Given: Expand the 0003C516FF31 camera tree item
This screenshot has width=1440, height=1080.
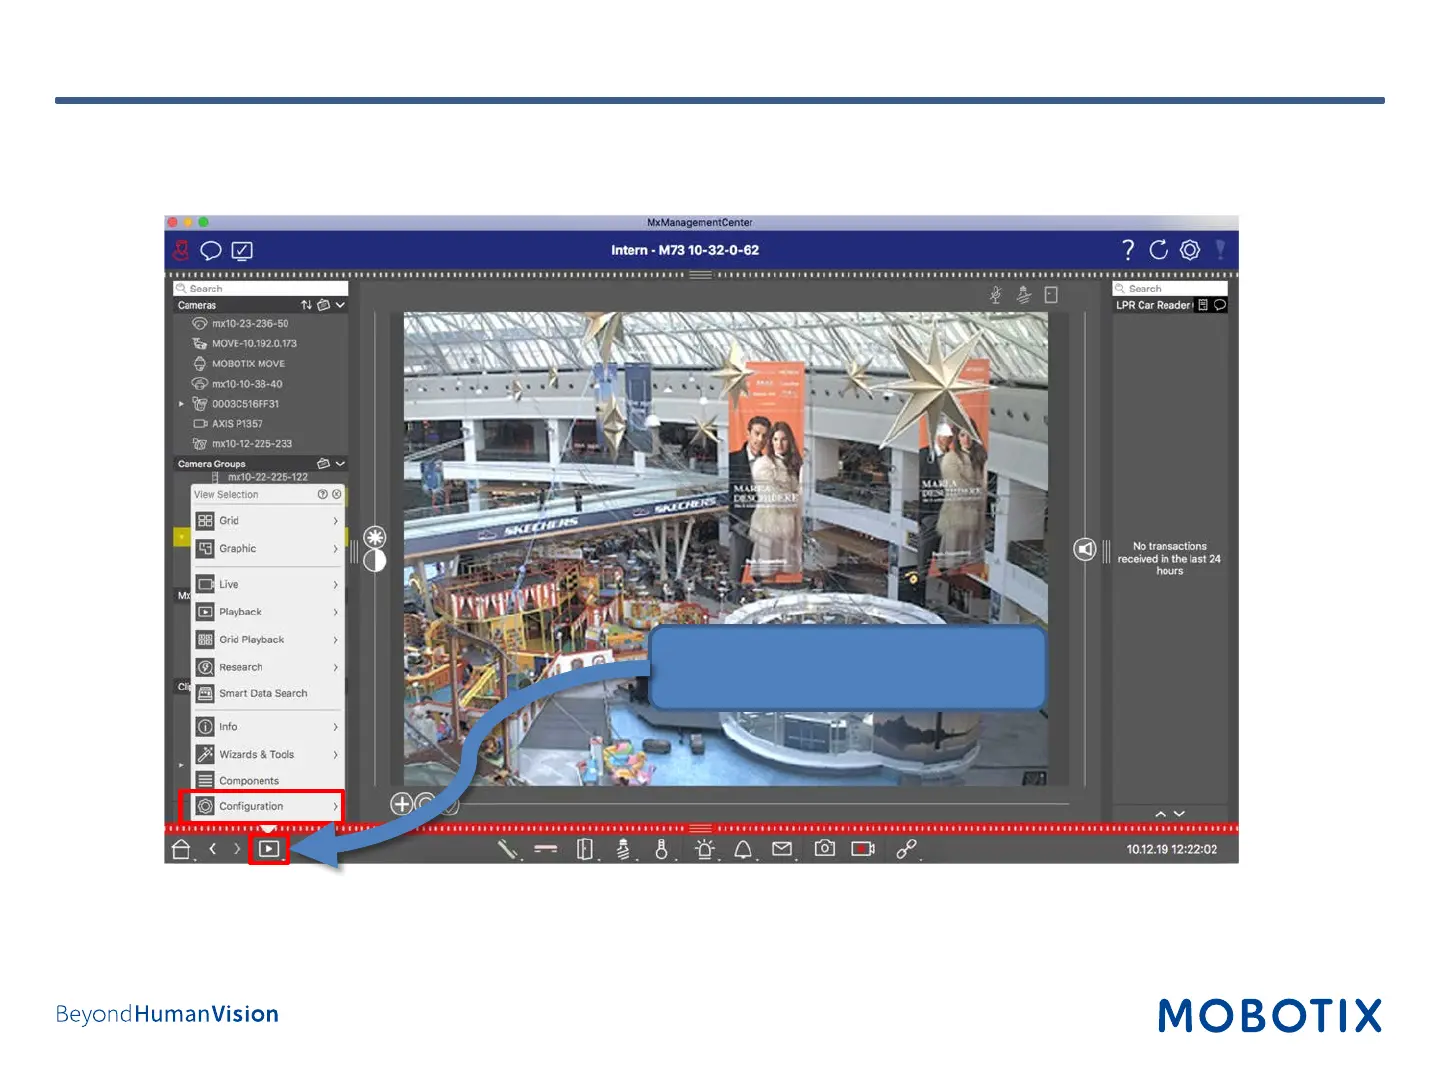Looking at the screenshot, I should [181, 404].
